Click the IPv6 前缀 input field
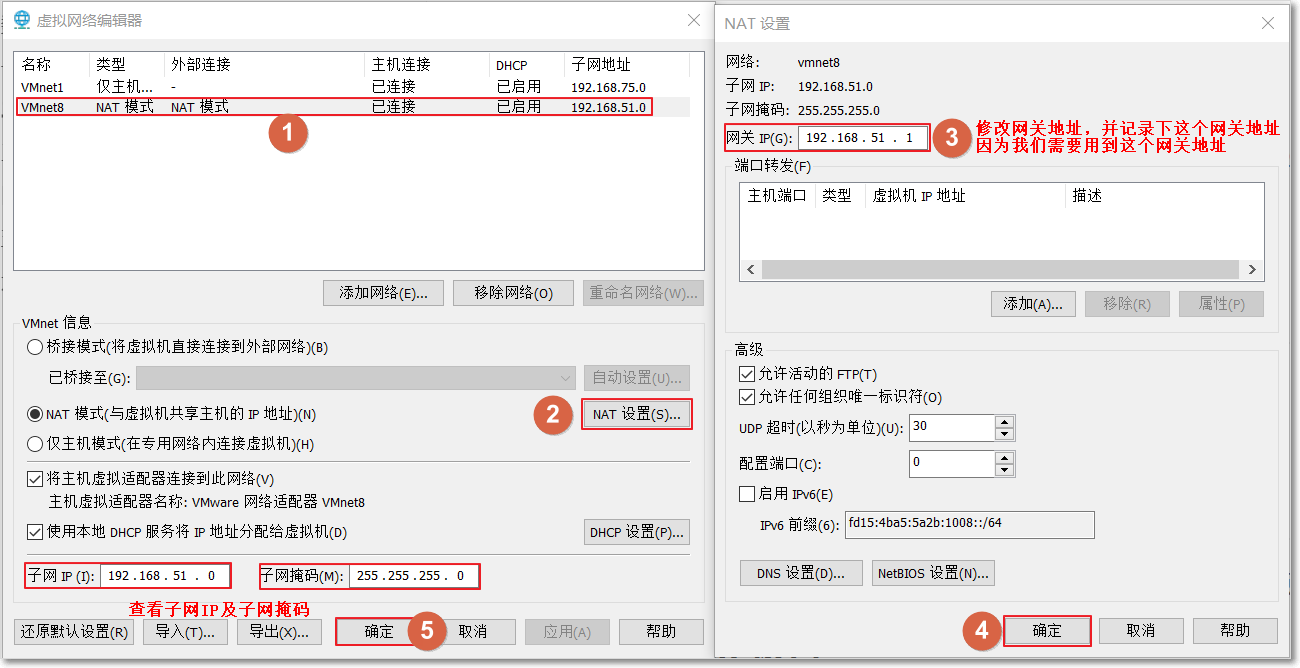This screenshot has width=1300, height=668. point(969,524)
